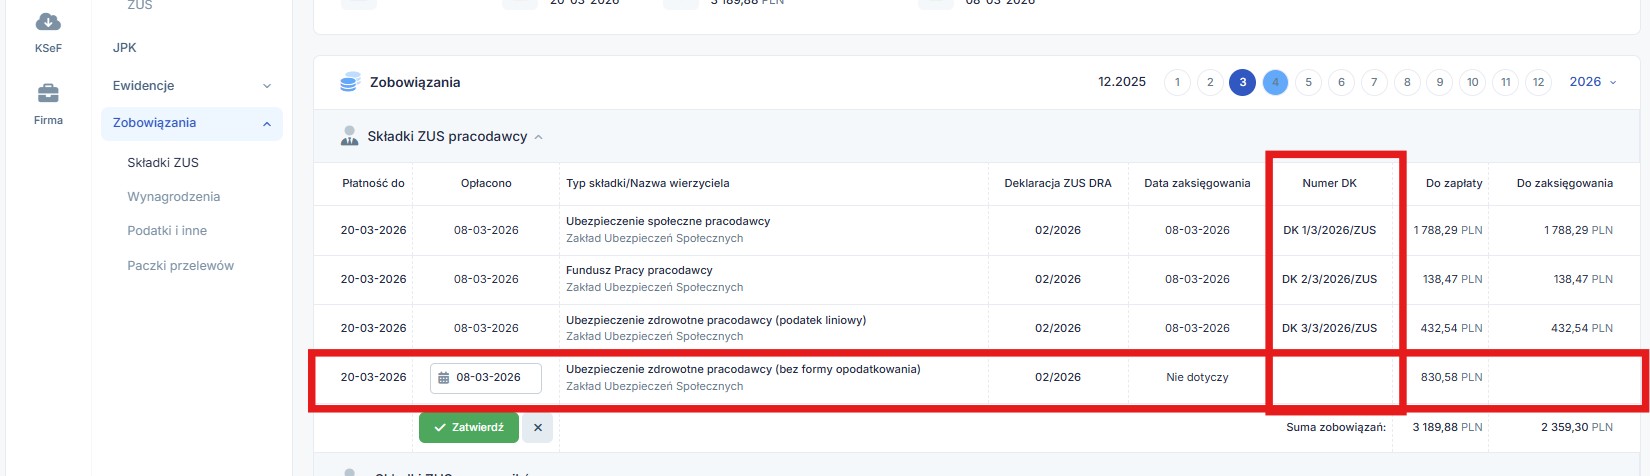Click the calendar icon in payment date field
Viewport: 1650px width, 476px height.
tap(444, 378)
